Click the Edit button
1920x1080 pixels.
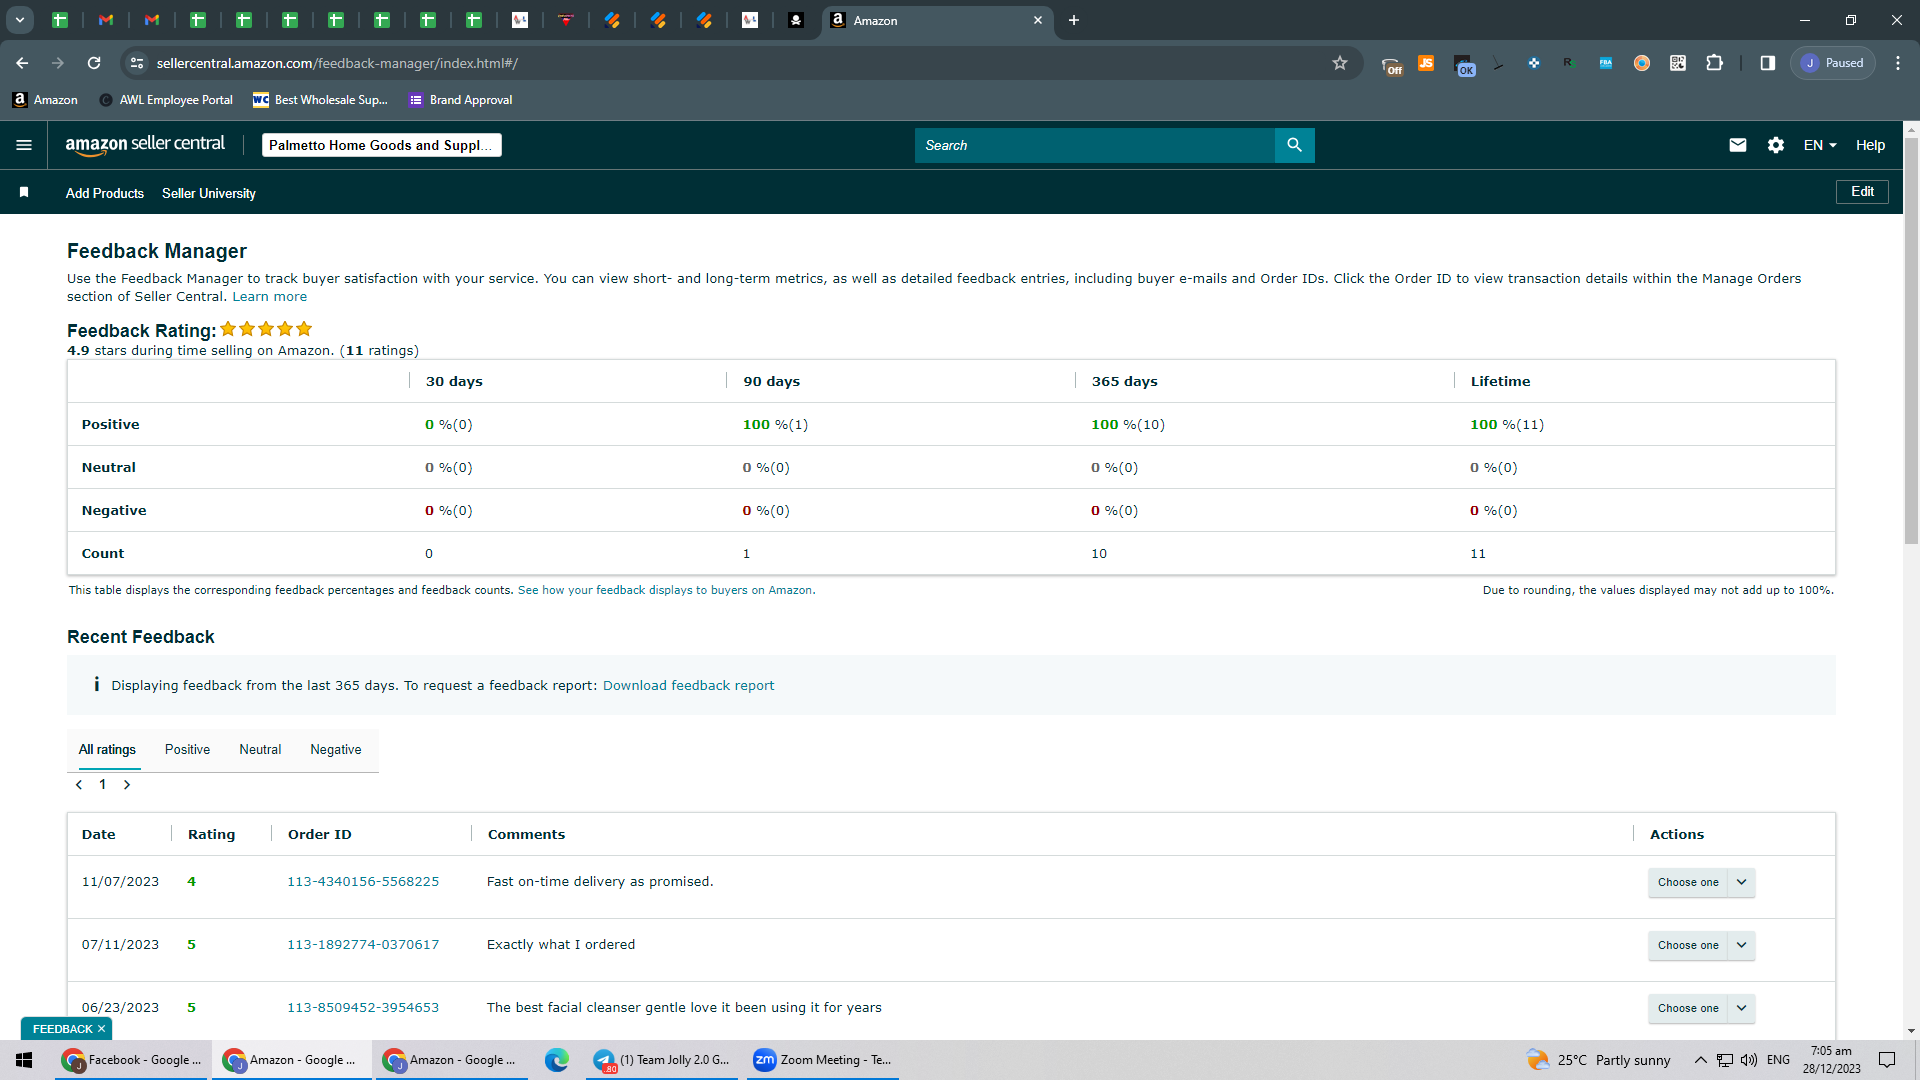[x=1862, y=191]
